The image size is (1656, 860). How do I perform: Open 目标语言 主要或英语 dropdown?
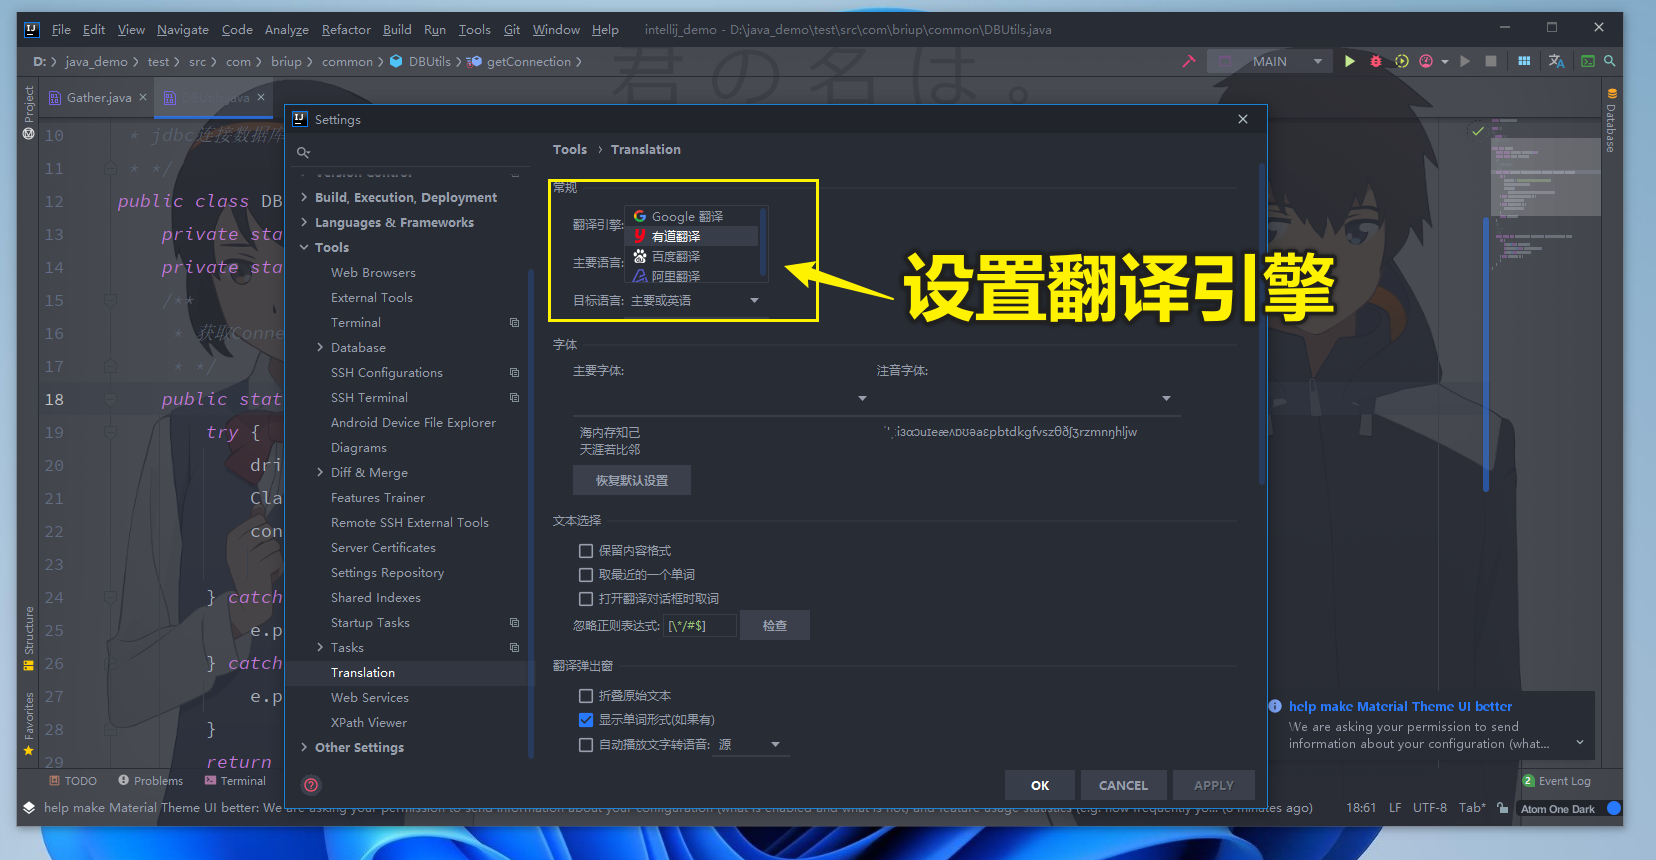(696, 300)
